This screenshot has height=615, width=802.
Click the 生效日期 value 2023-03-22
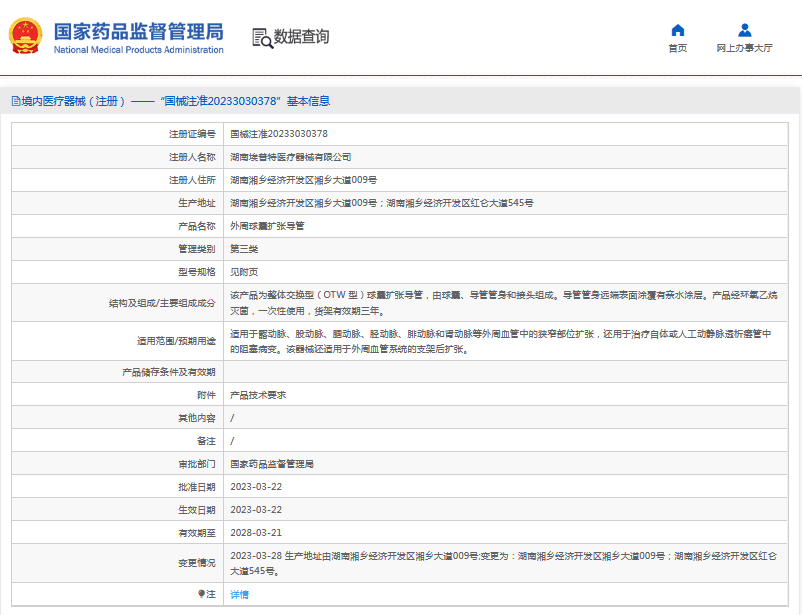(256, 510)
